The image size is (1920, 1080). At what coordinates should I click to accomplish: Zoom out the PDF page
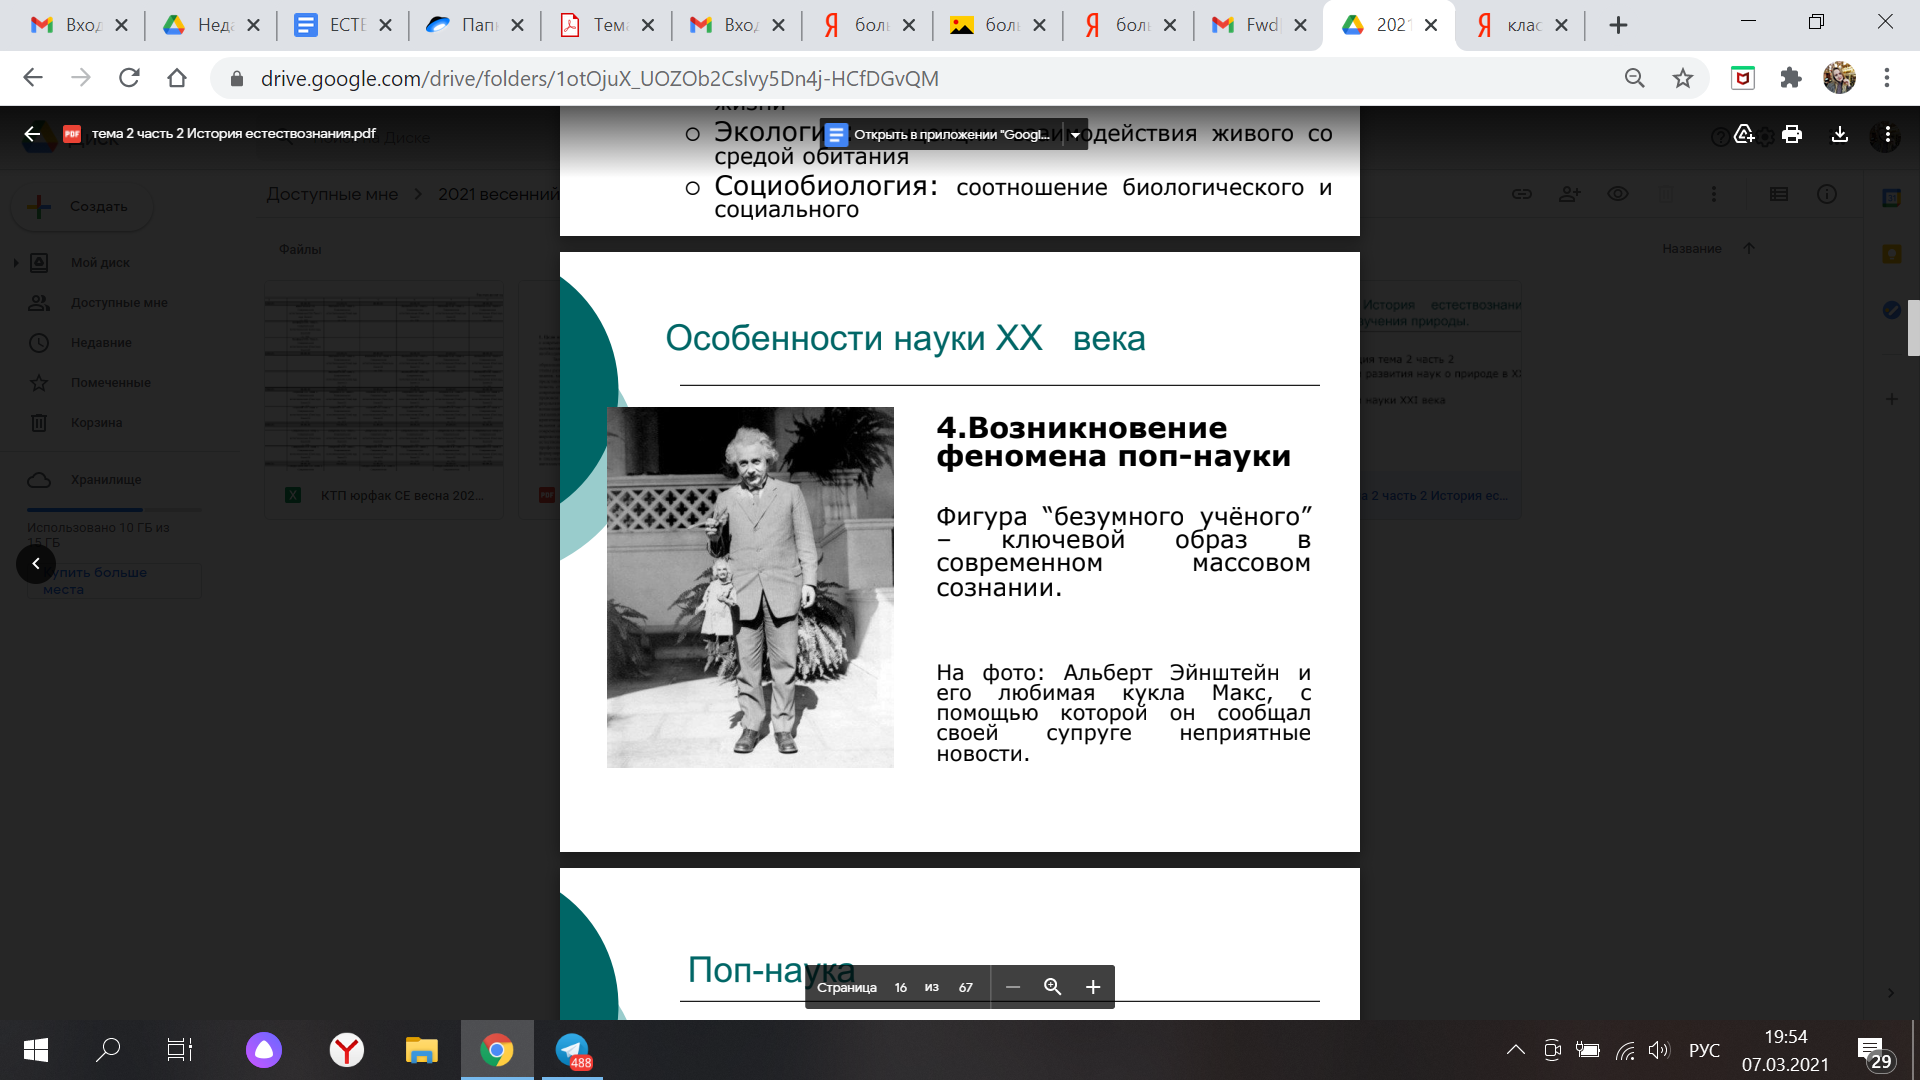(x=1013, y=987)
